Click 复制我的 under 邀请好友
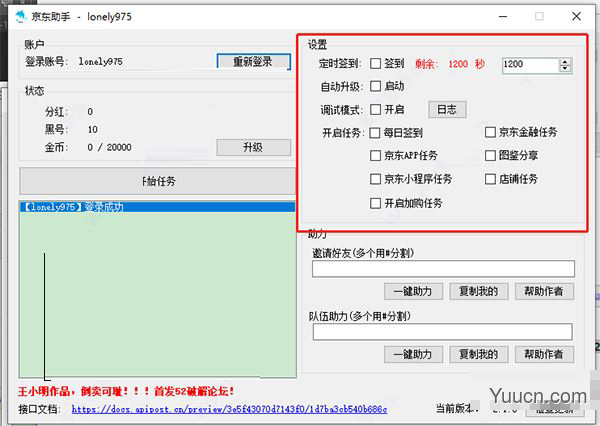This screenshot has width=600, height=426. coord(479,292)
